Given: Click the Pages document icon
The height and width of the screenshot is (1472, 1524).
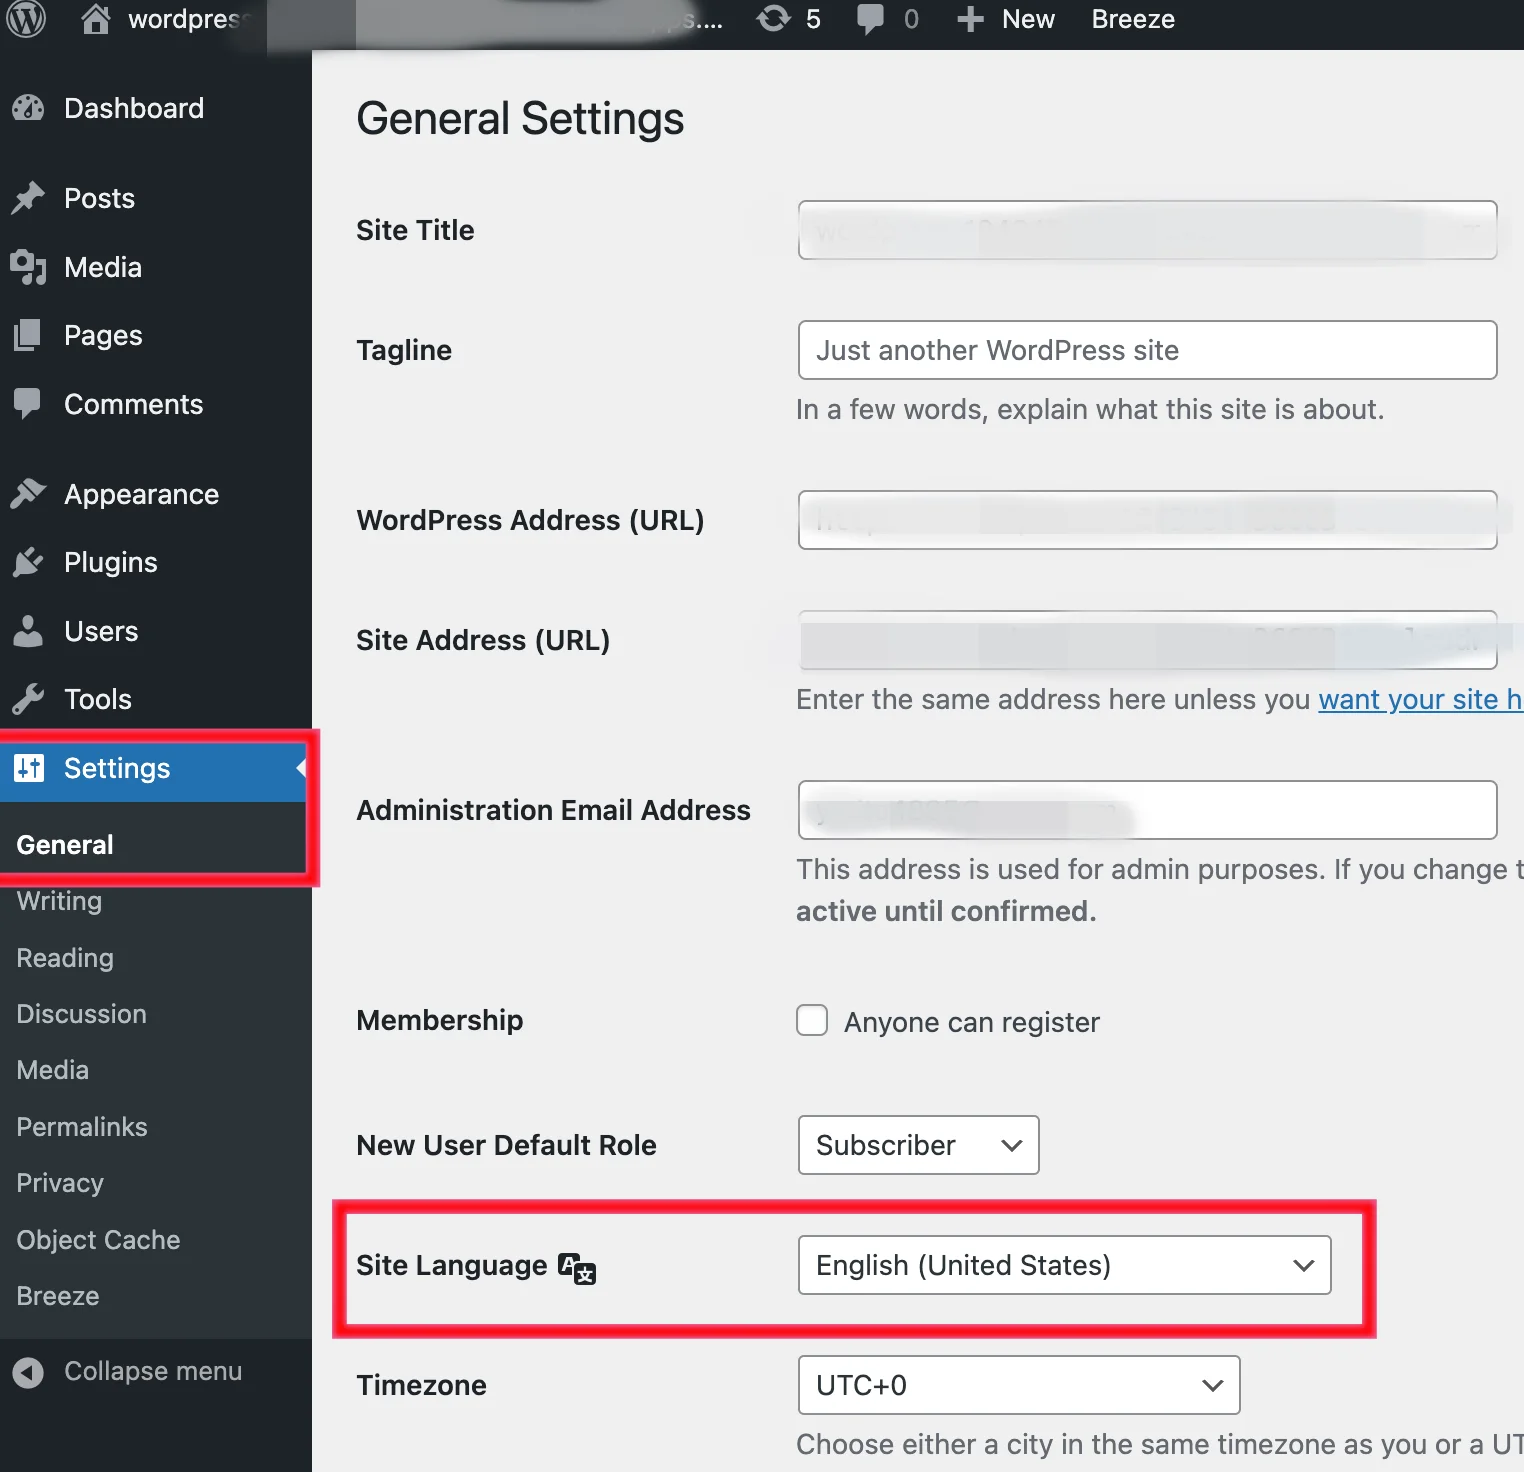Looking at the screenshot, I should click(28, 335).
